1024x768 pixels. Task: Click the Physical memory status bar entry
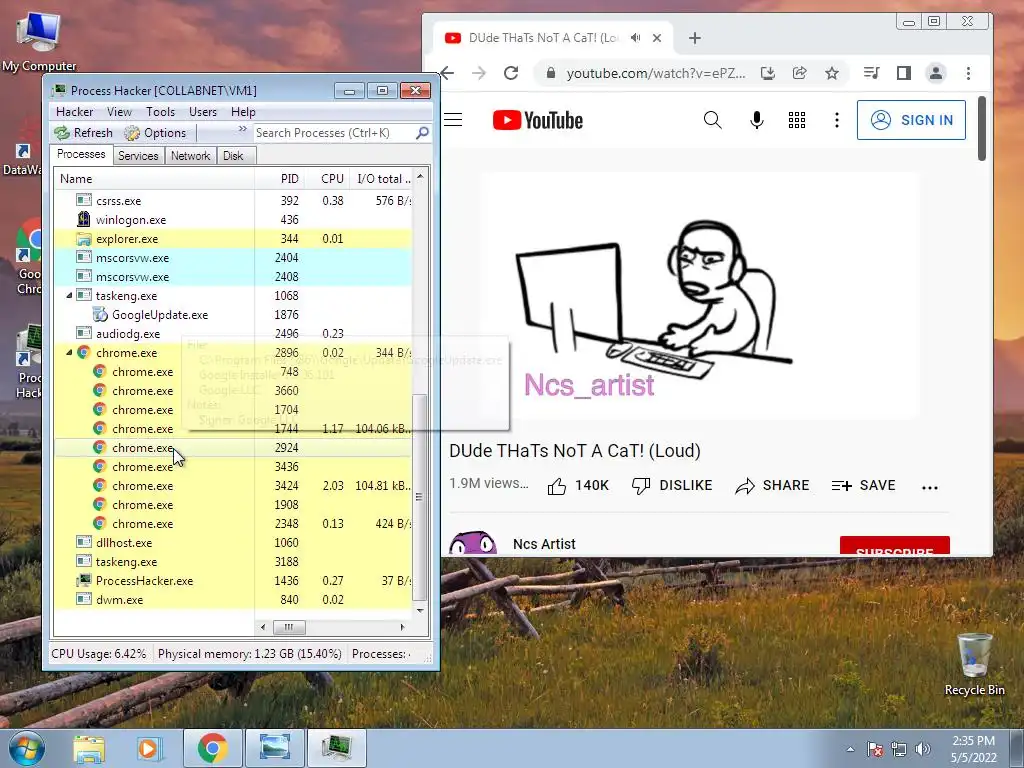click(249, 654)
